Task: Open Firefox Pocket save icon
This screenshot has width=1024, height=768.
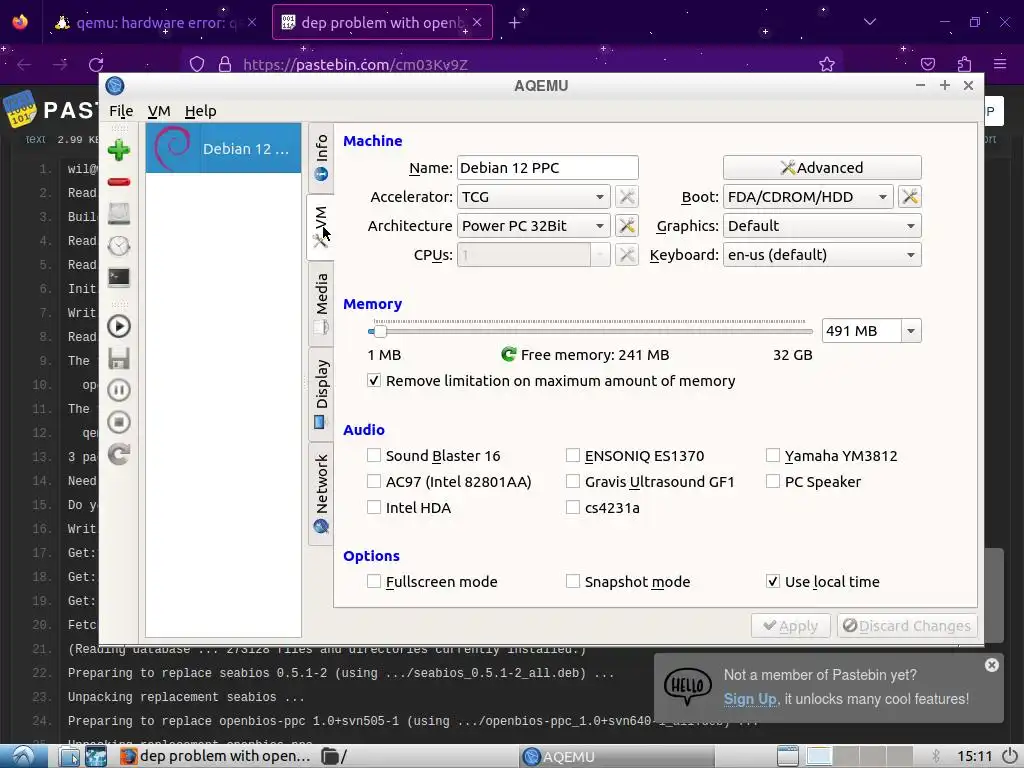Action: tap(928, 64)
